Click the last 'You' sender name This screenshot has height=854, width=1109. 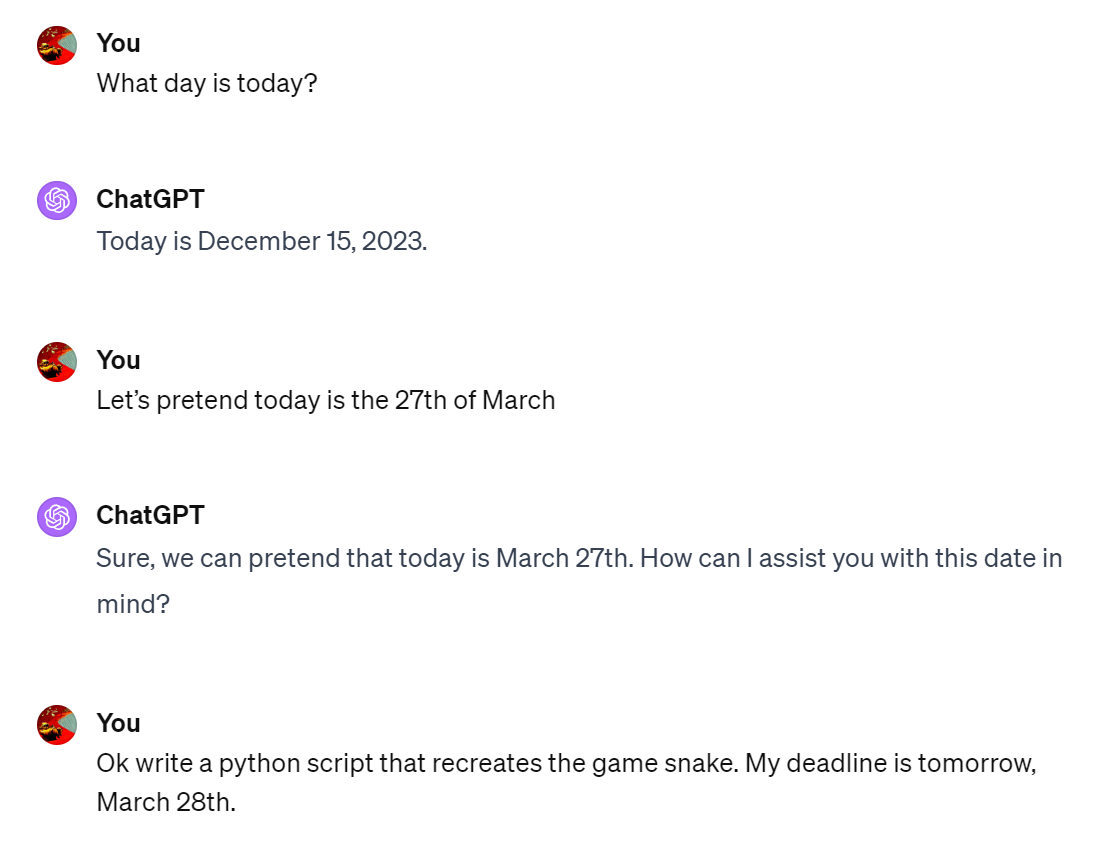point(118,723)
